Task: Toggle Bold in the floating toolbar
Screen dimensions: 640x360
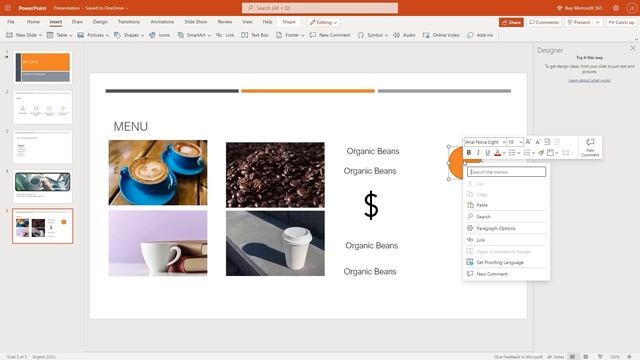Action: [469, 153]
